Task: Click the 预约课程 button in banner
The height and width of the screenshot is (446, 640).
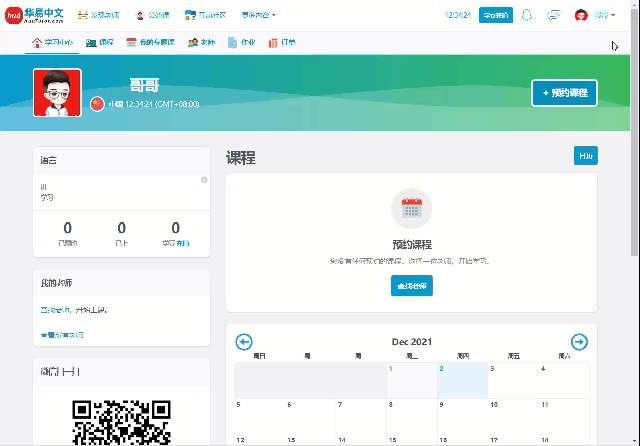Action: click(564, 93)
